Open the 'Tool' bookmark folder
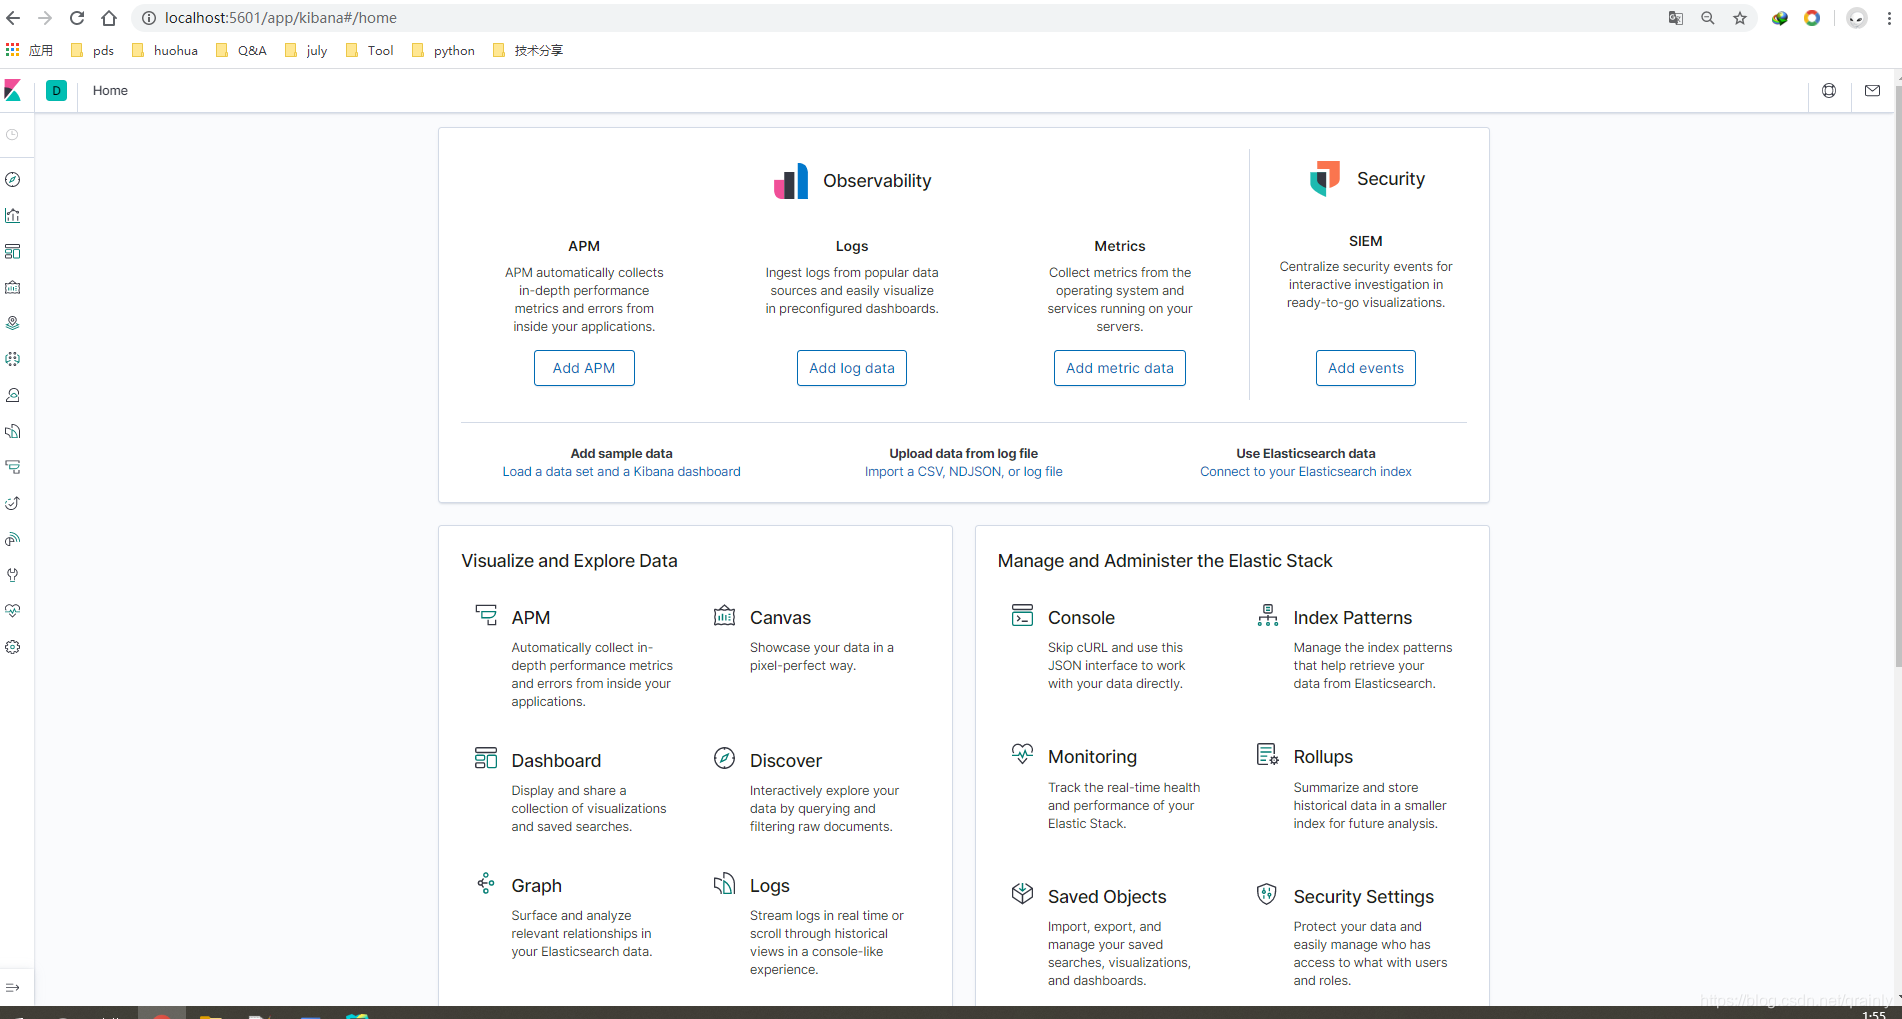The image size is (1902, 1019). coord(369,51)
